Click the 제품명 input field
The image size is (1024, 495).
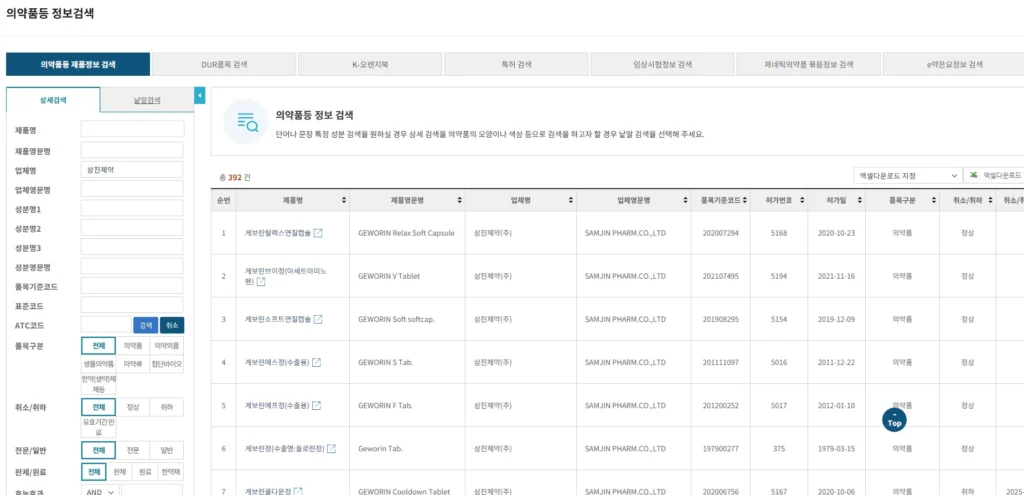pos(133,129)
